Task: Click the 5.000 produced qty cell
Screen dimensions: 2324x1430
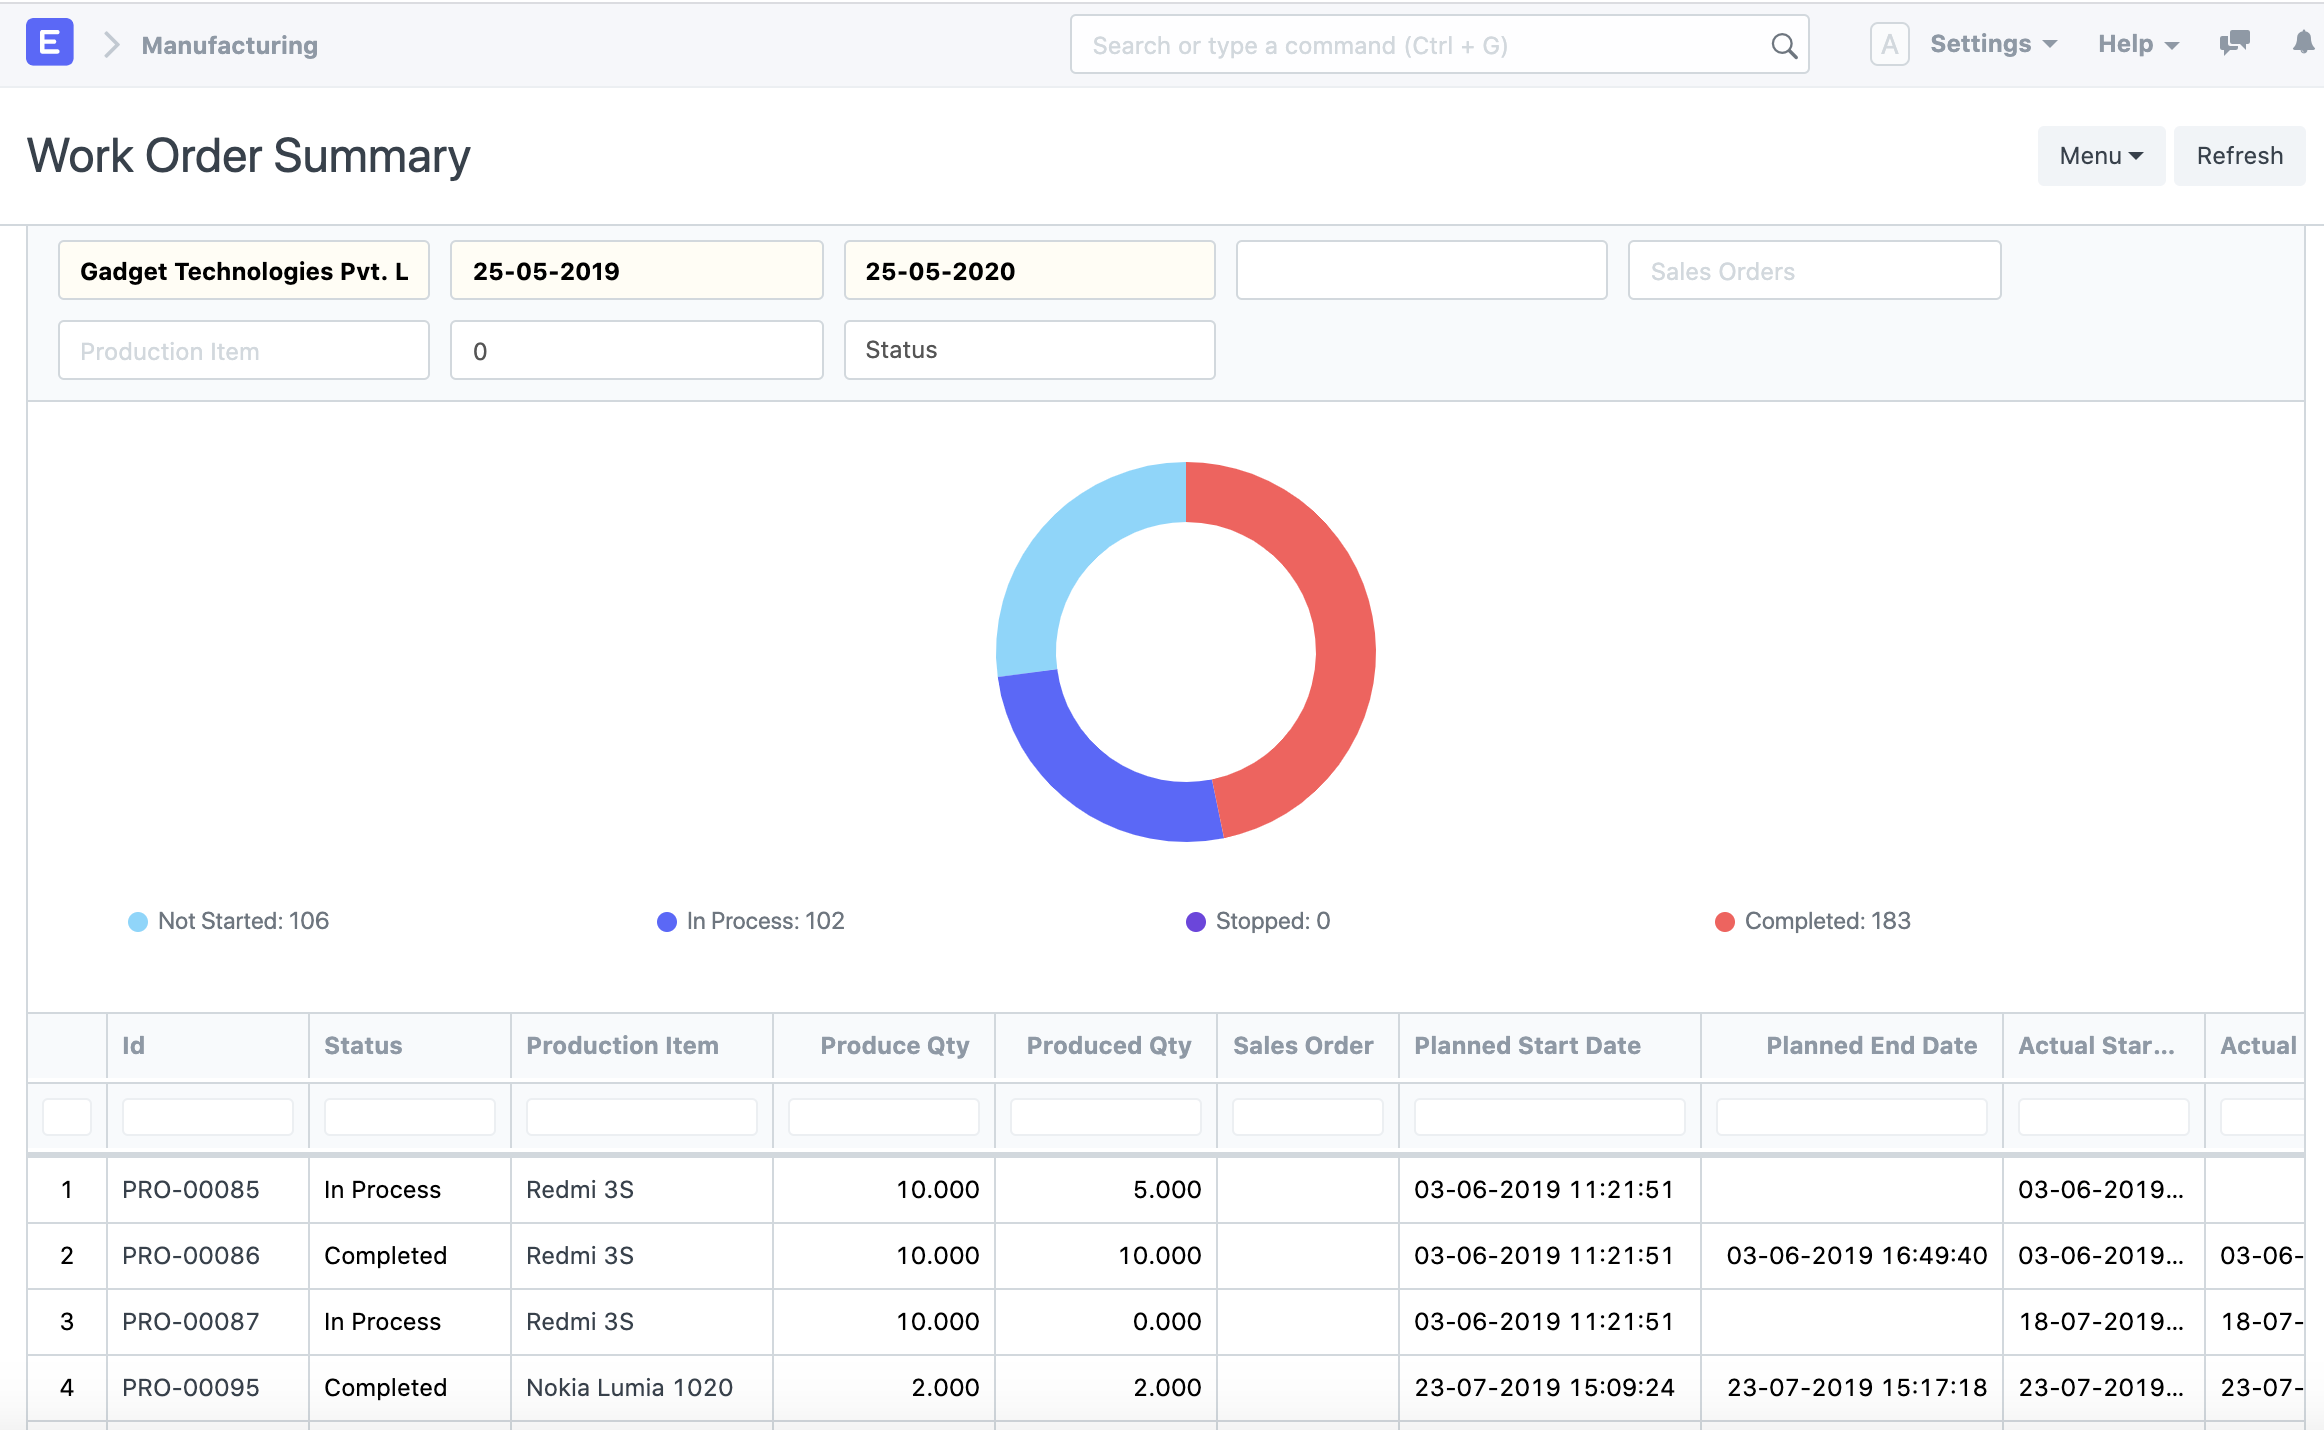Action: point(1106,1190)
